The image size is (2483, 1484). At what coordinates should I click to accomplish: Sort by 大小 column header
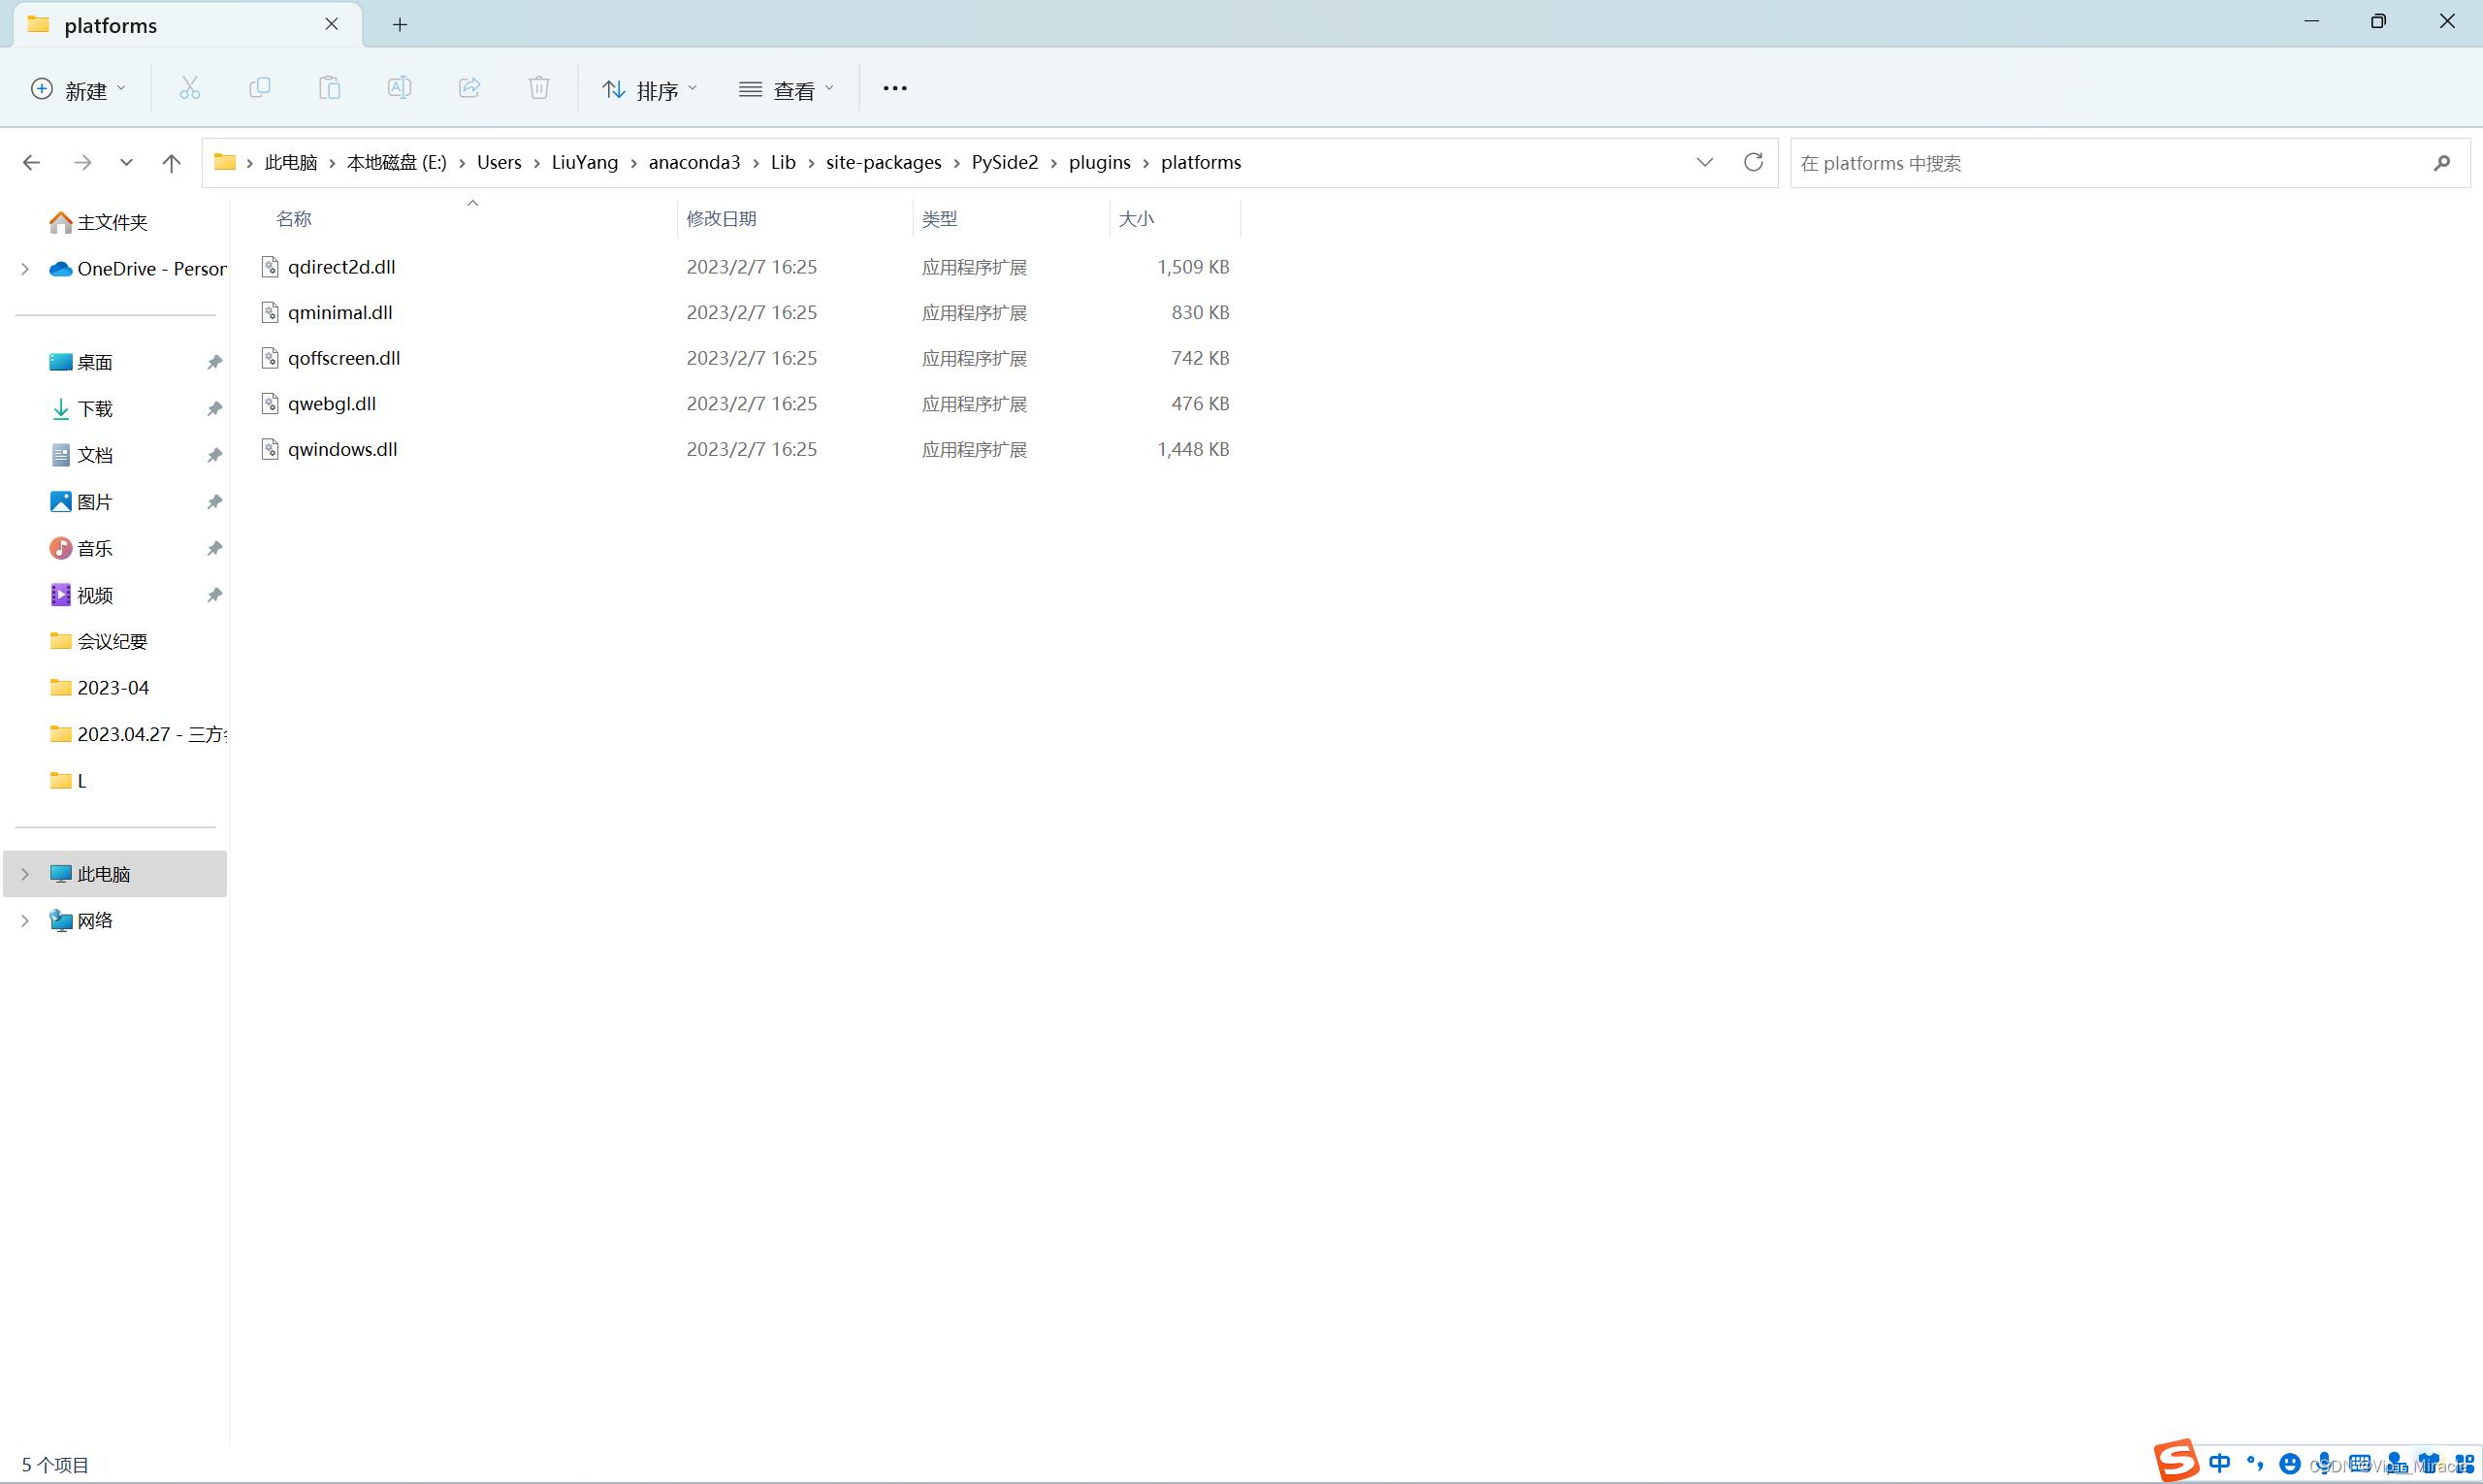[1137, 218]
